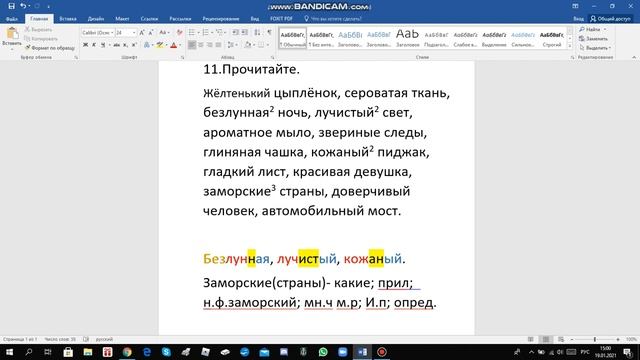Switch to Web Layout view

[x=561, y=339]
